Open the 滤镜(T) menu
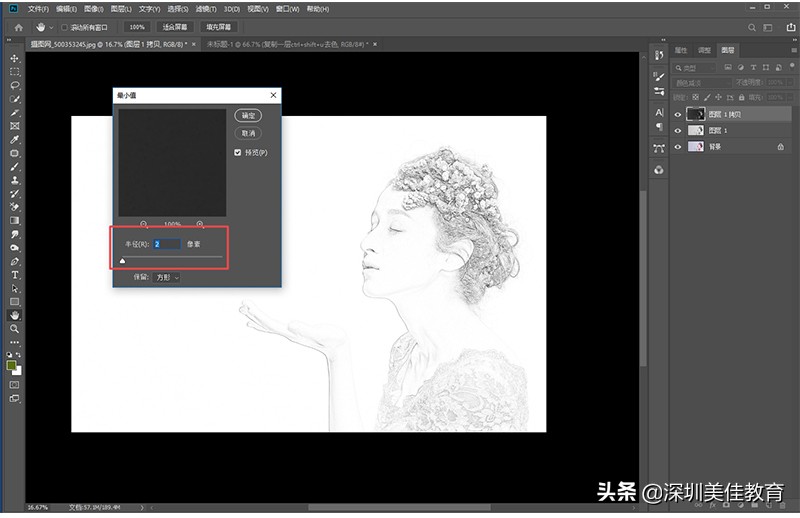Screen dimensions: 800x518 click(206, 9)
